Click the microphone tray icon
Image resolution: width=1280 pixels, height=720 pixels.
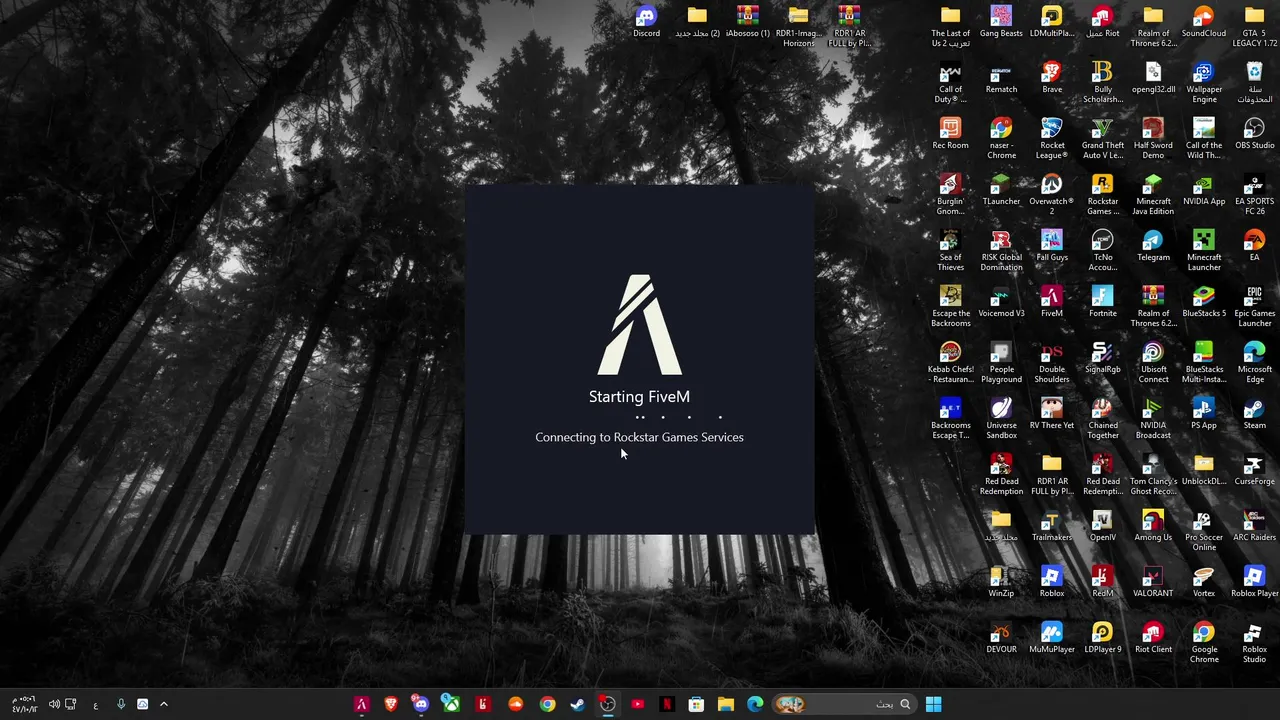pyautogui.click(x=121, y=704)
